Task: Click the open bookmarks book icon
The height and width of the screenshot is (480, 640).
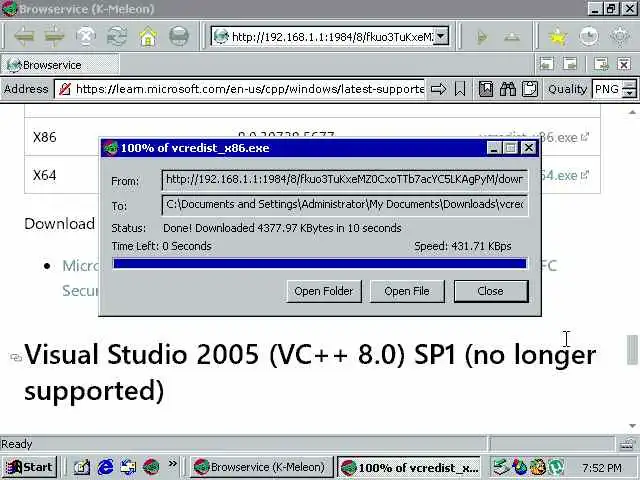Action: coord(486,89)
